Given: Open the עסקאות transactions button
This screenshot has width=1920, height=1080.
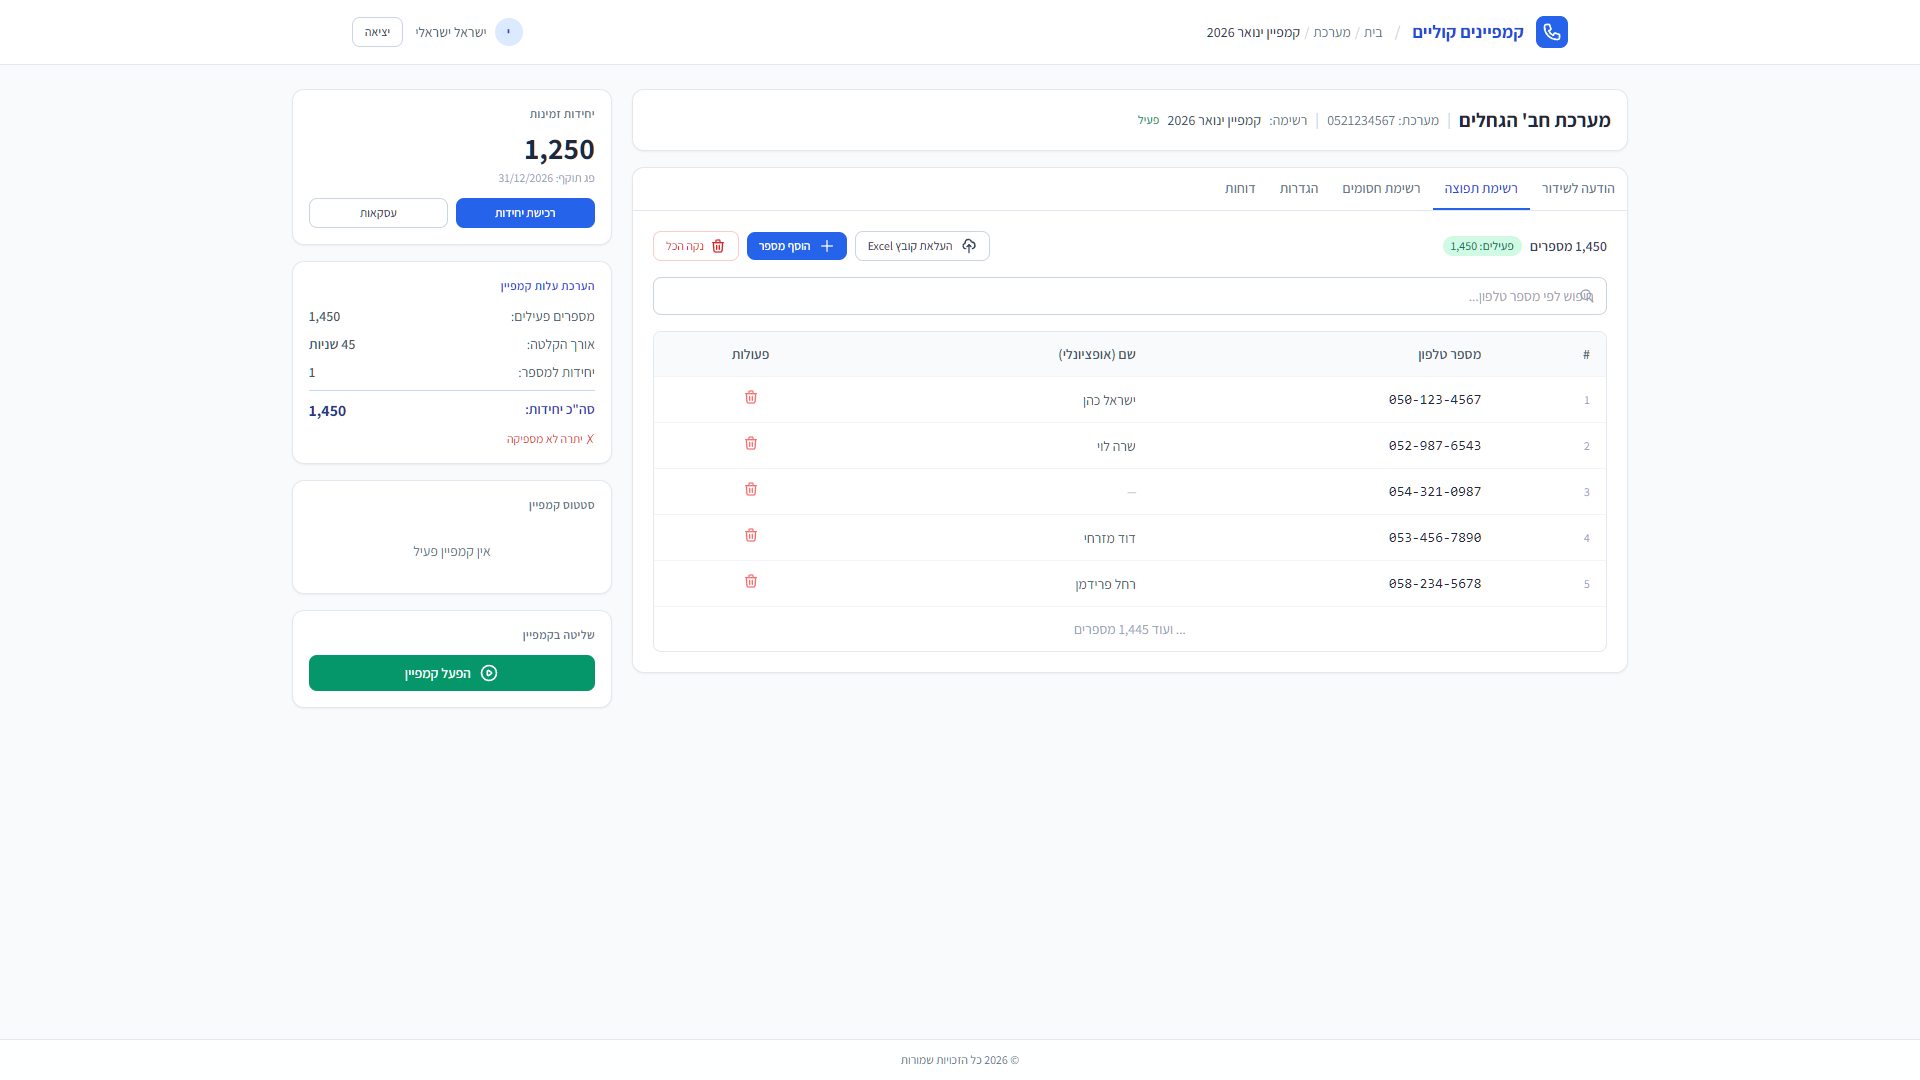Looking at the screenshot, I should 378,213.
